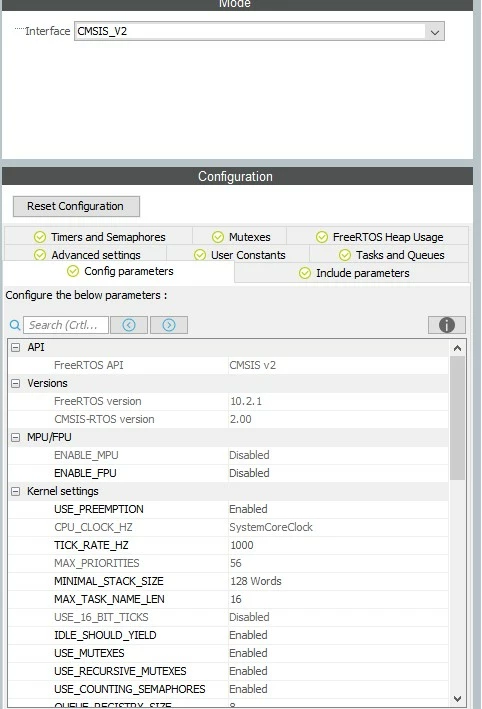Select the MAX_TASK_NAME_LEN parameter

[228, 600]
